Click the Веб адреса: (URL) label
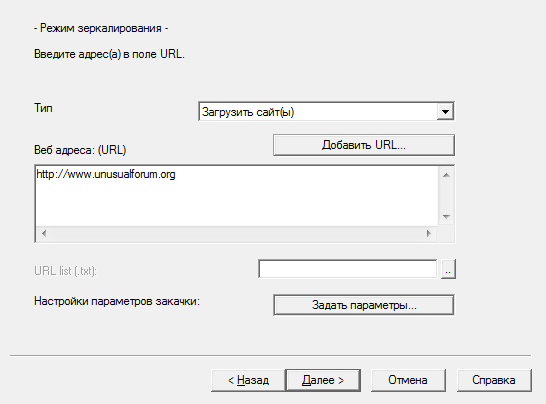 [80, 150]
